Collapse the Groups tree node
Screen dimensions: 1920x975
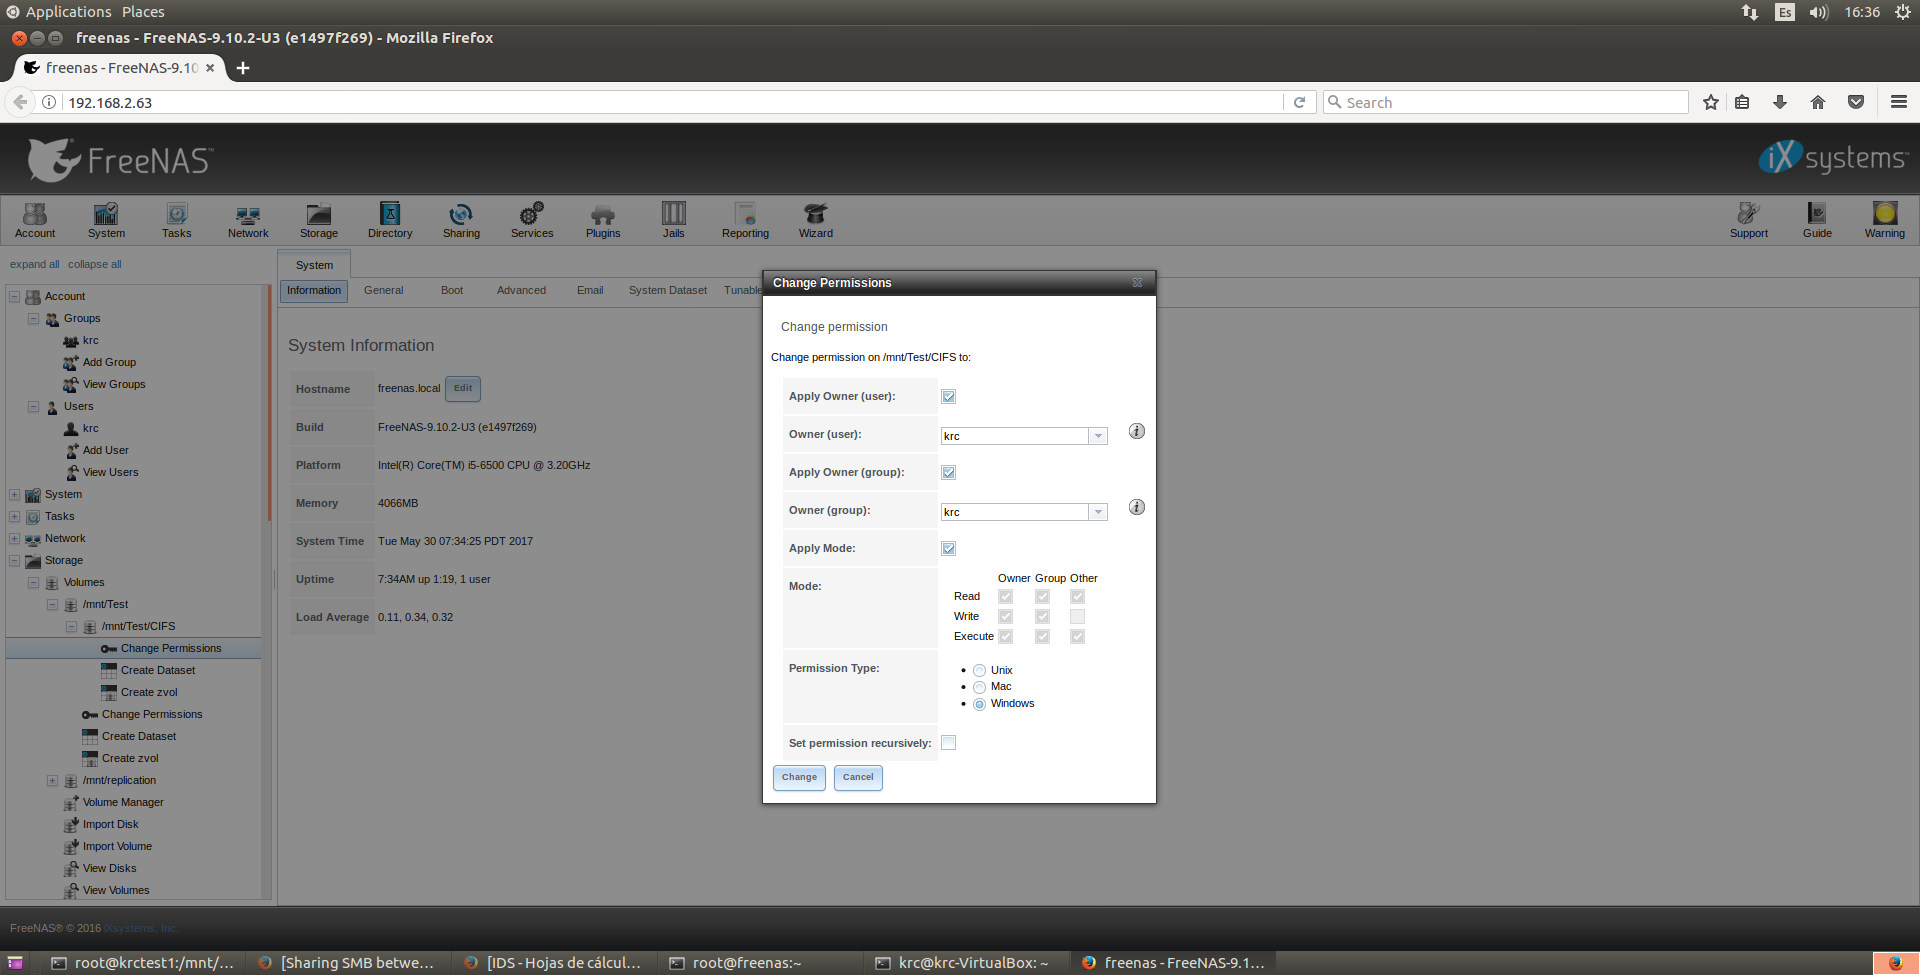pyautogui.click(x=33, y=319)
